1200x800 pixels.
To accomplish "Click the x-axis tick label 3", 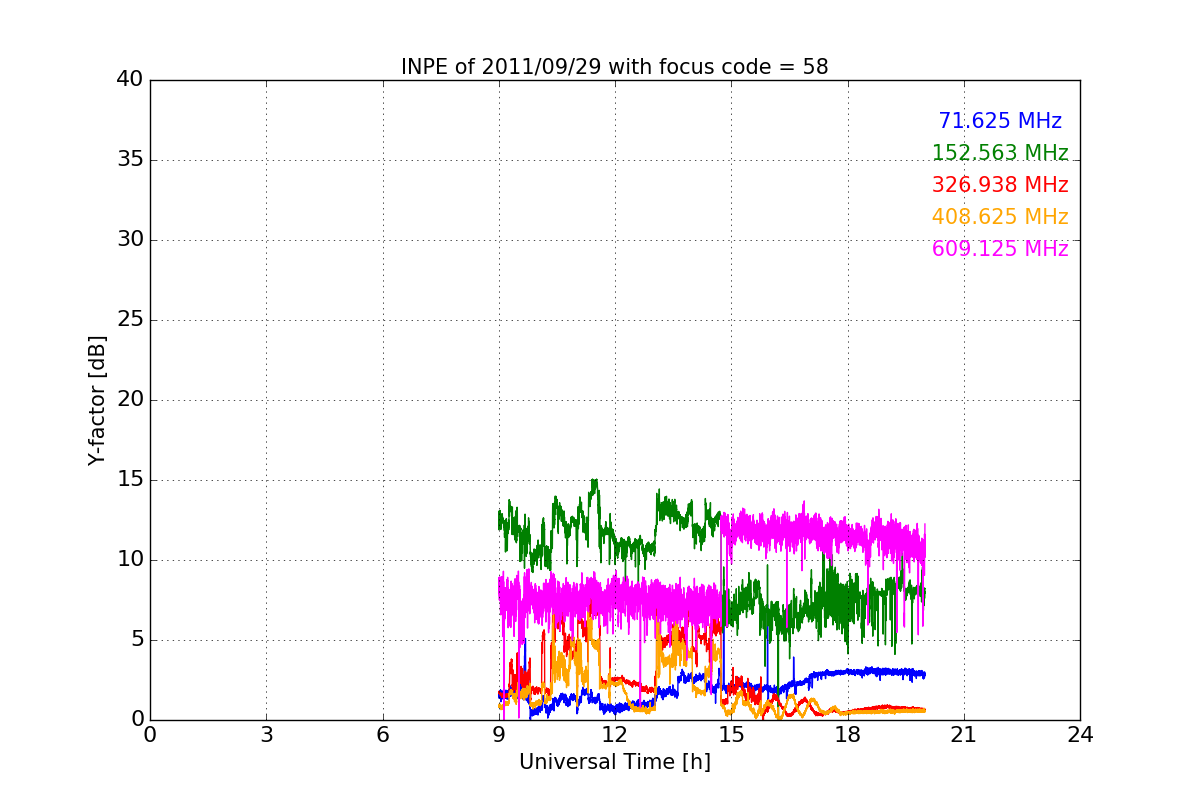I will click(266, 735).
